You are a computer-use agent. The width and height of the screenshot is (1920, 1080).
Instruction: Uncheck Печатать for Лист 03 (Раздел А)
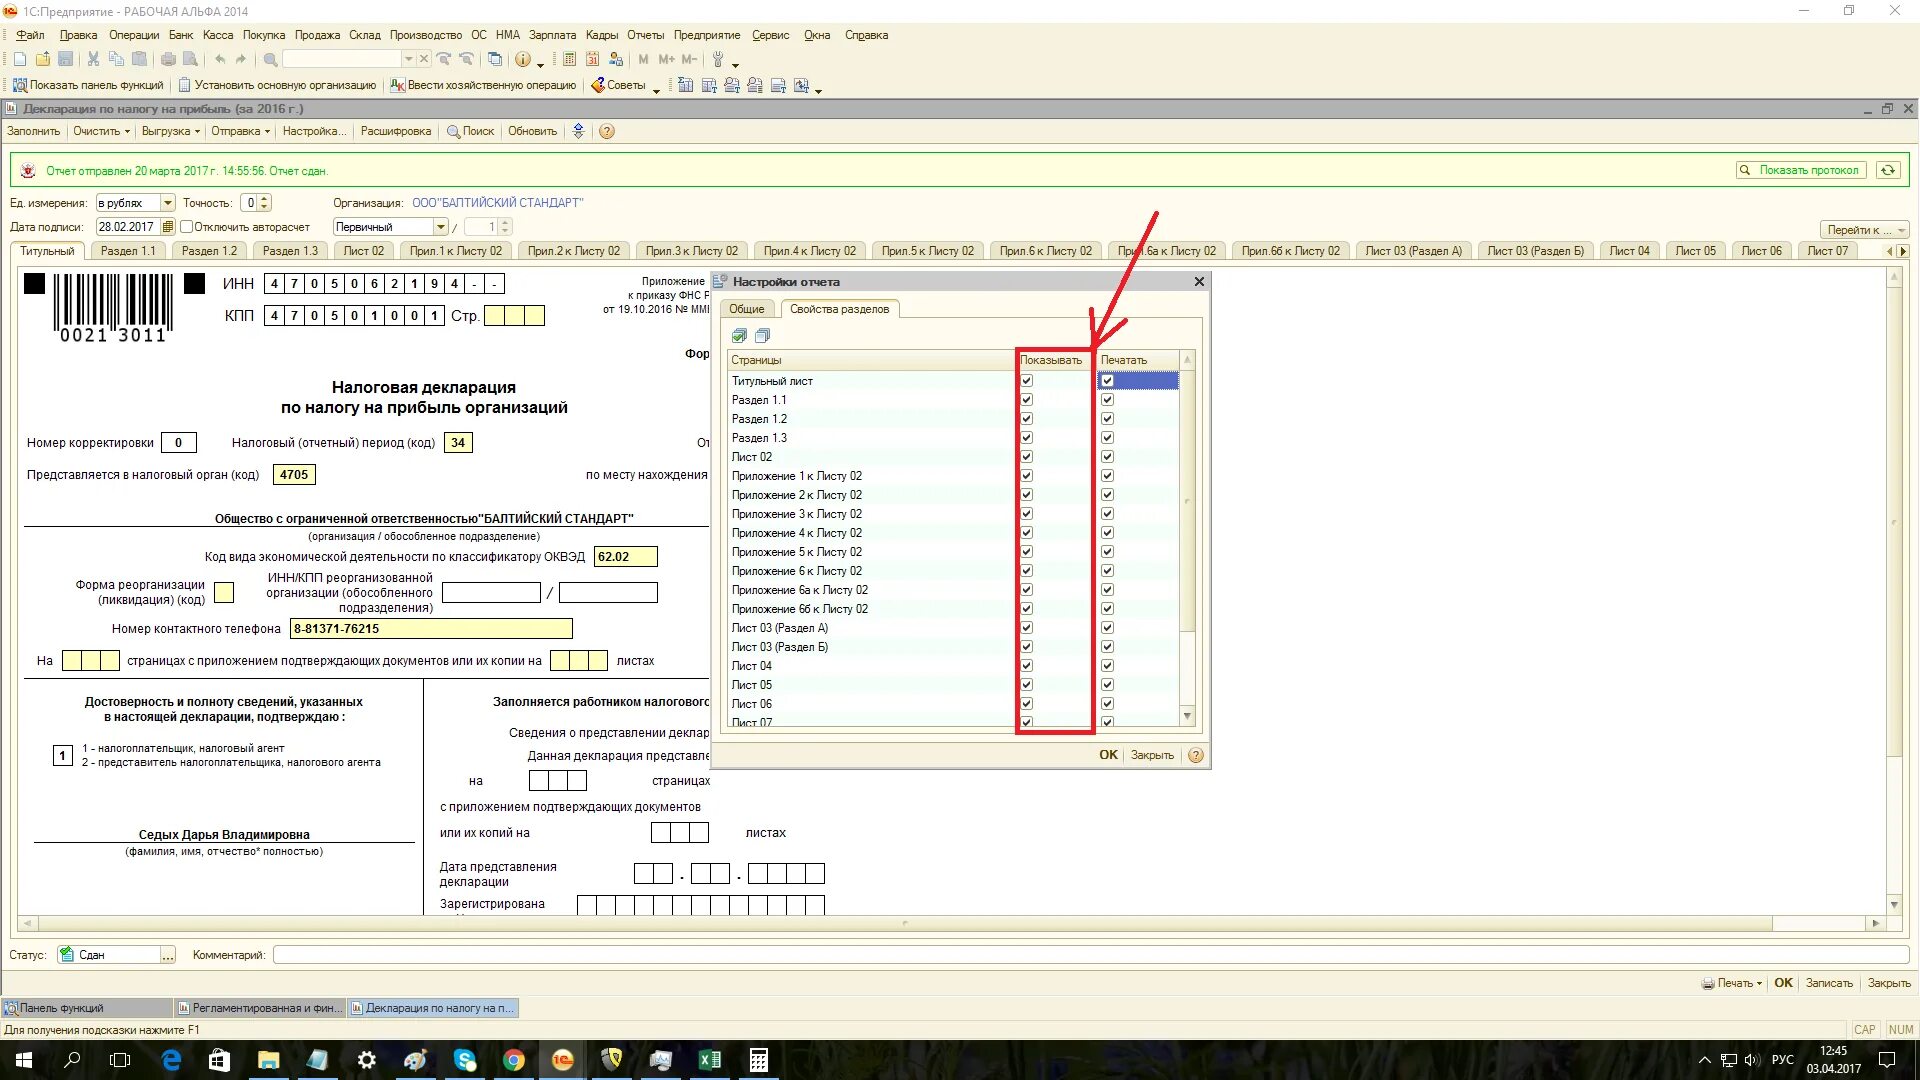(x=1107, y=628)
